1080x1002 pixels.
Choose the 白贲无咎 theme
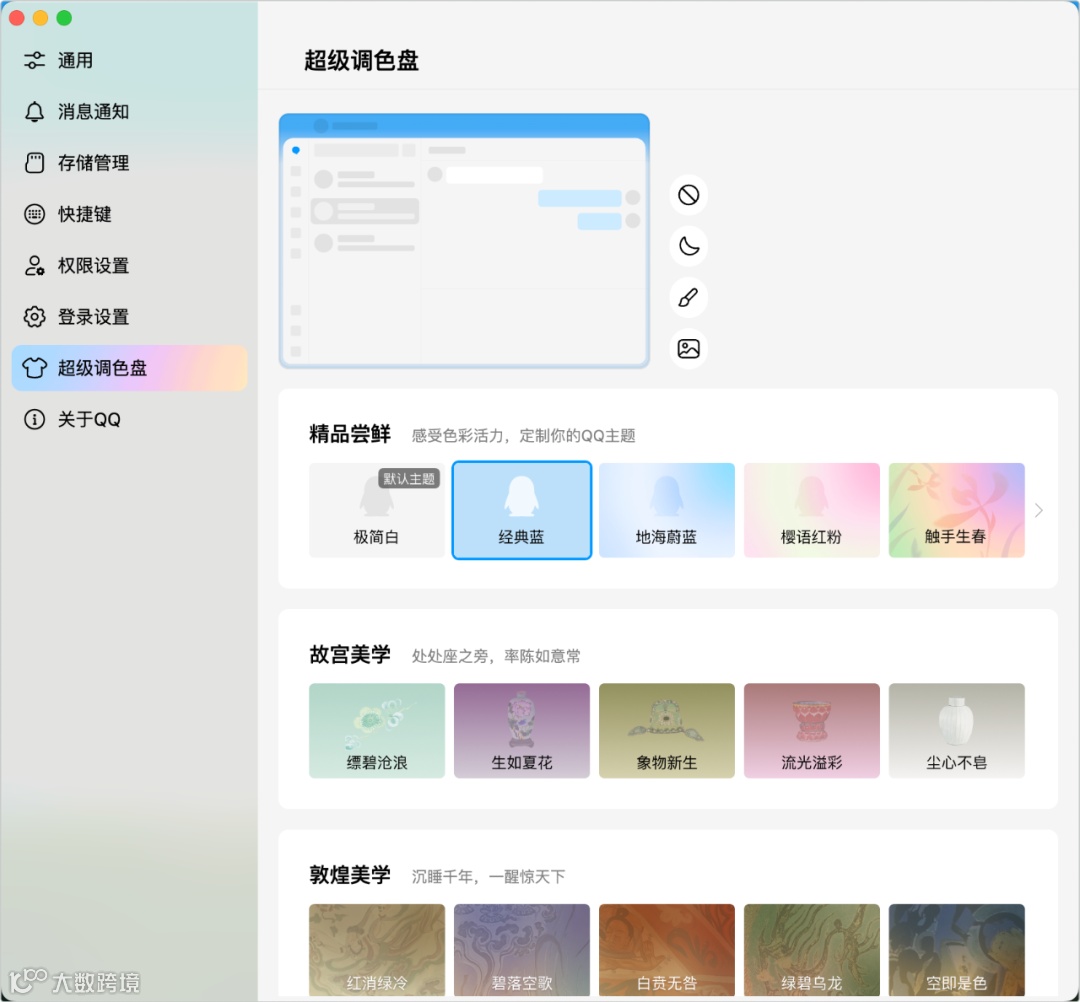[x=667, y=950]
